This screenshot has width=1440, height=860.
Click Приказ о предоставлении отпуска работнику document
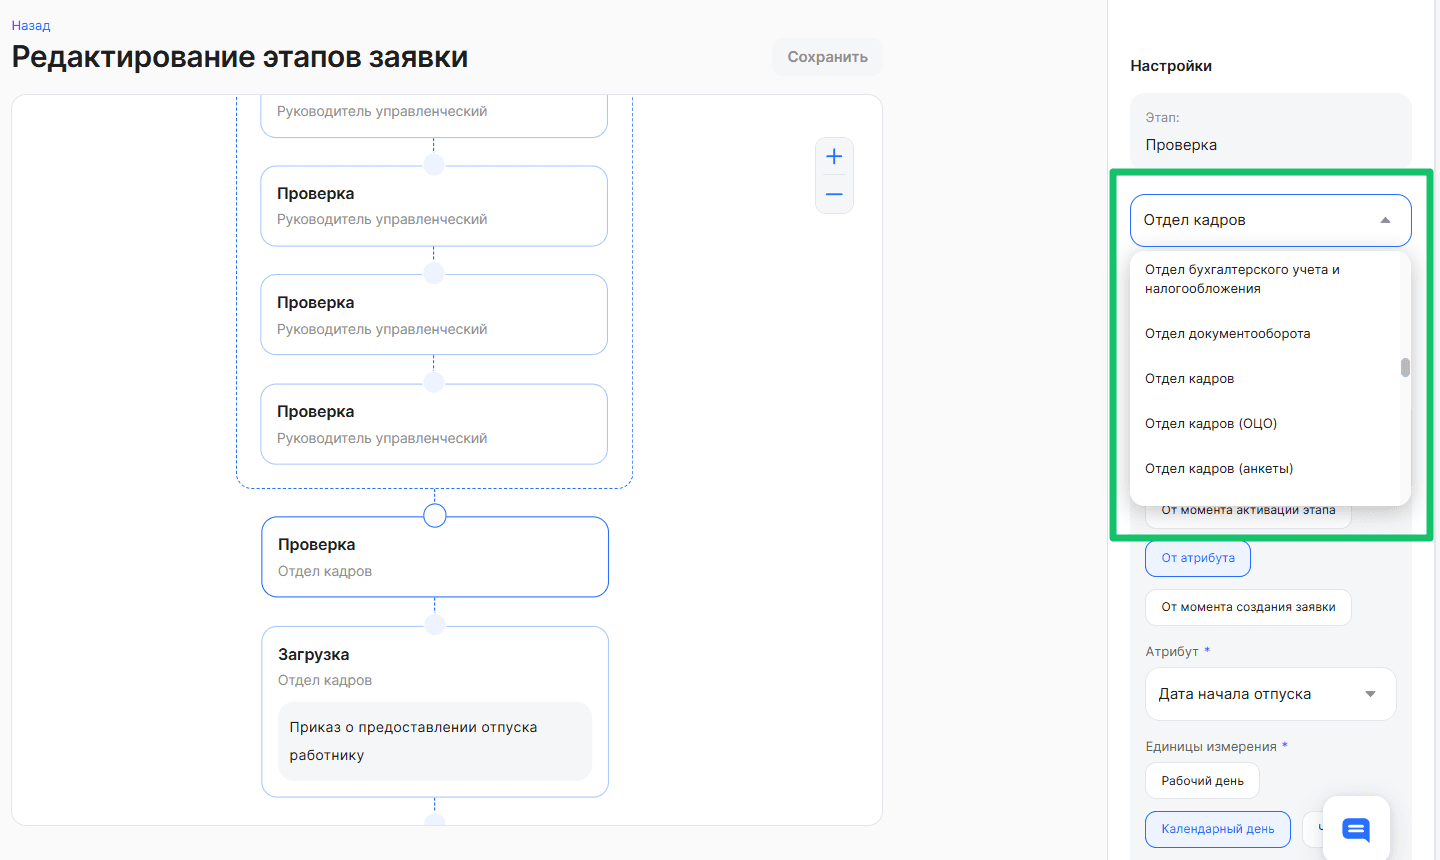435,741
